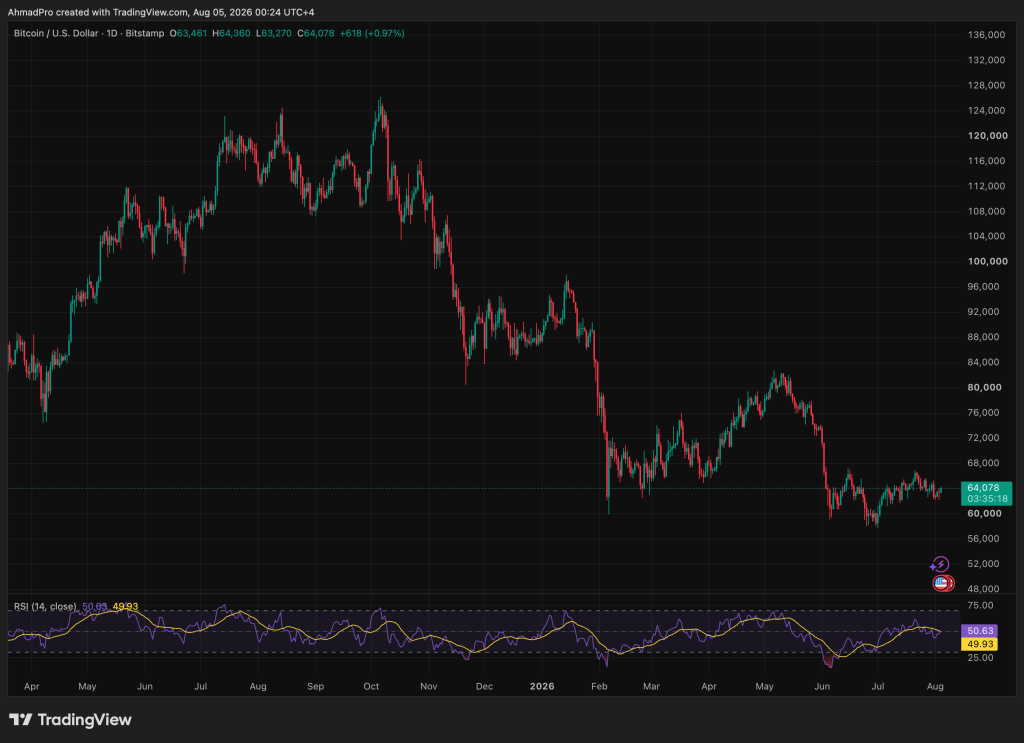The height and width of the screenshot is (743, 1024).
Task: Click the 48,000 price axis label
Action: click(983, 589)
